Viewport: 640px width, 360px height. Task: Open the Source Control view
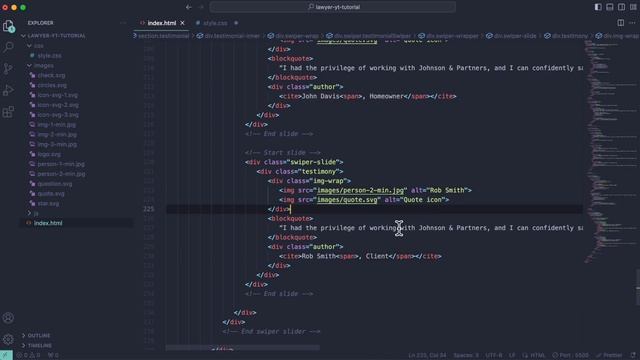tap(8, 69)
